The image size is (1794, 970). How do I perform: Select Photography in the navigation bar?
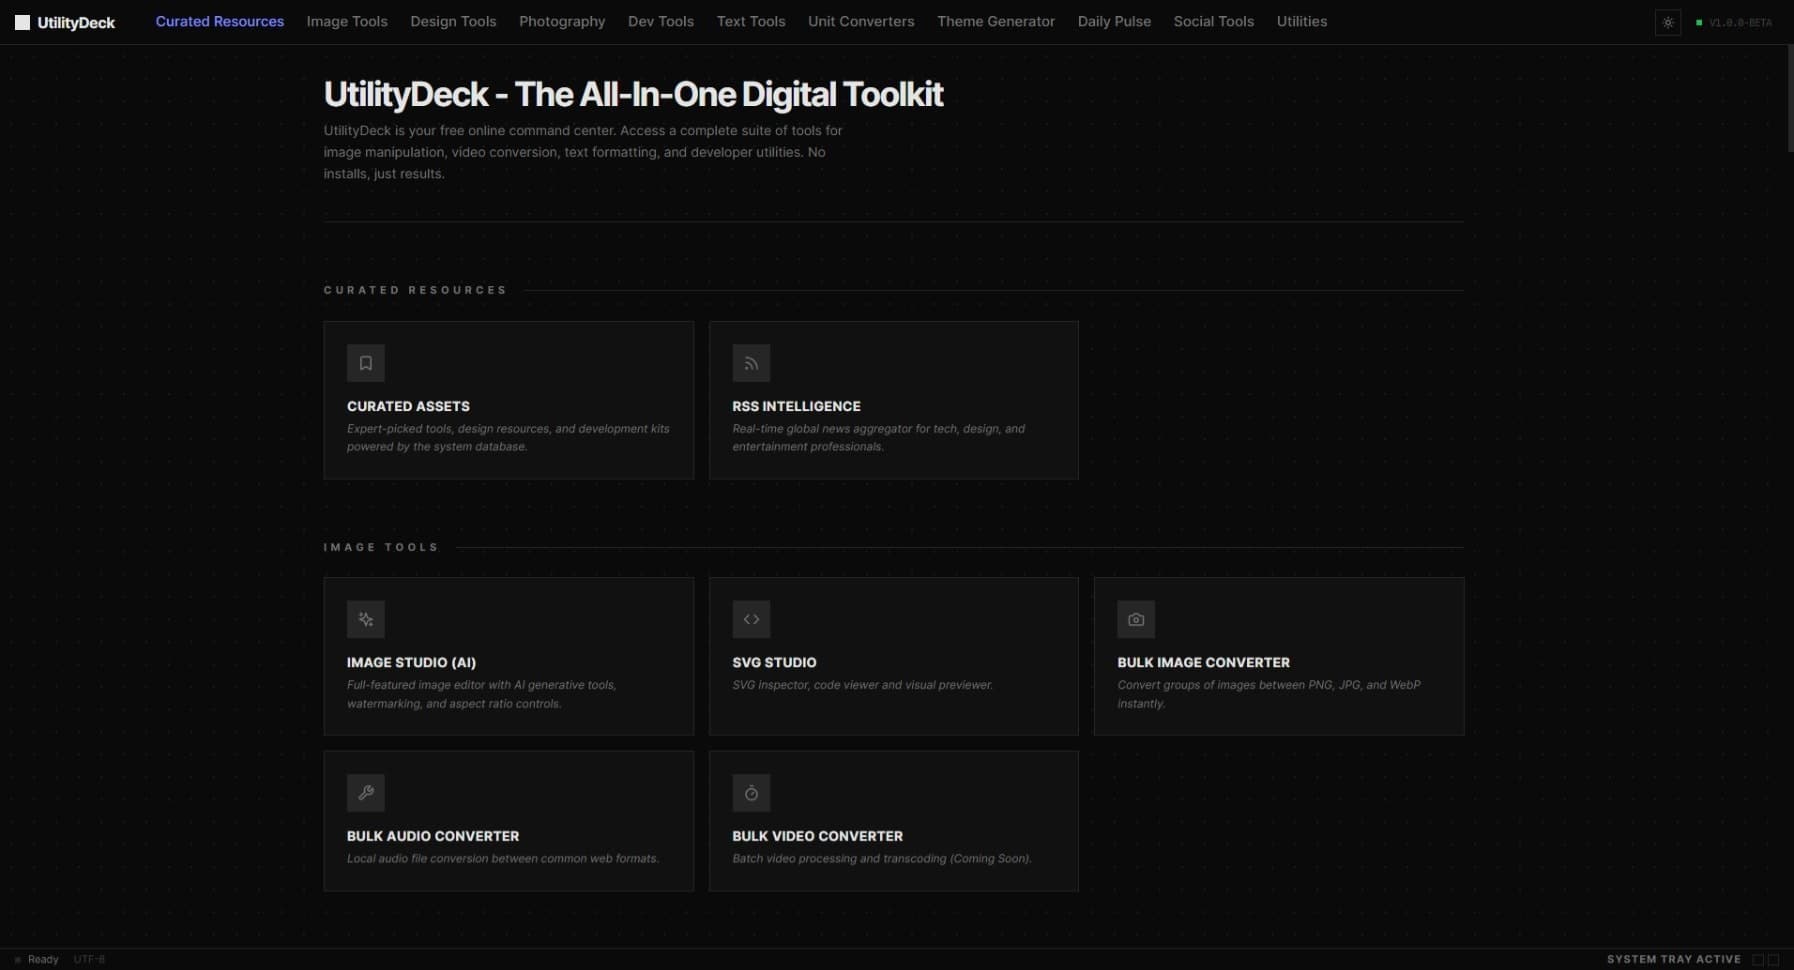pos(562,21)
